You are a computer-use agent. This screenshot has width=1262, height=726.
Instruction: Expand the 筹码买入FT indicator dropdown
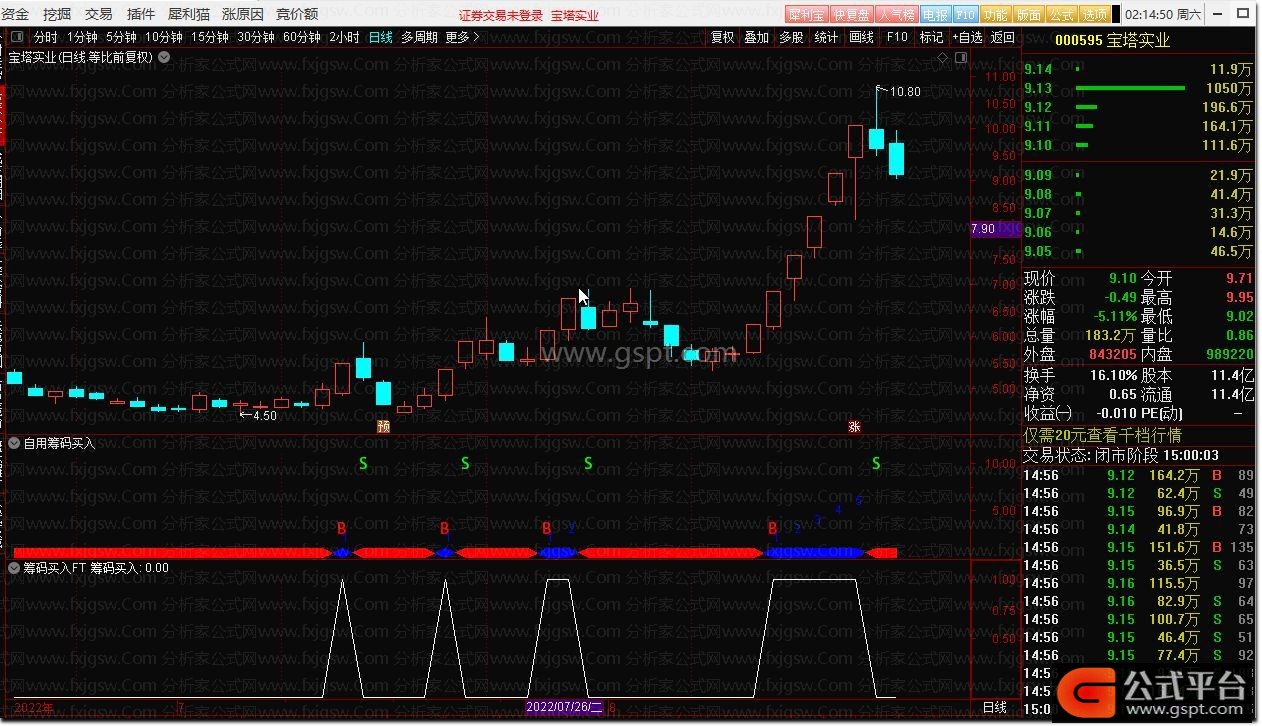tap(15, 568)
